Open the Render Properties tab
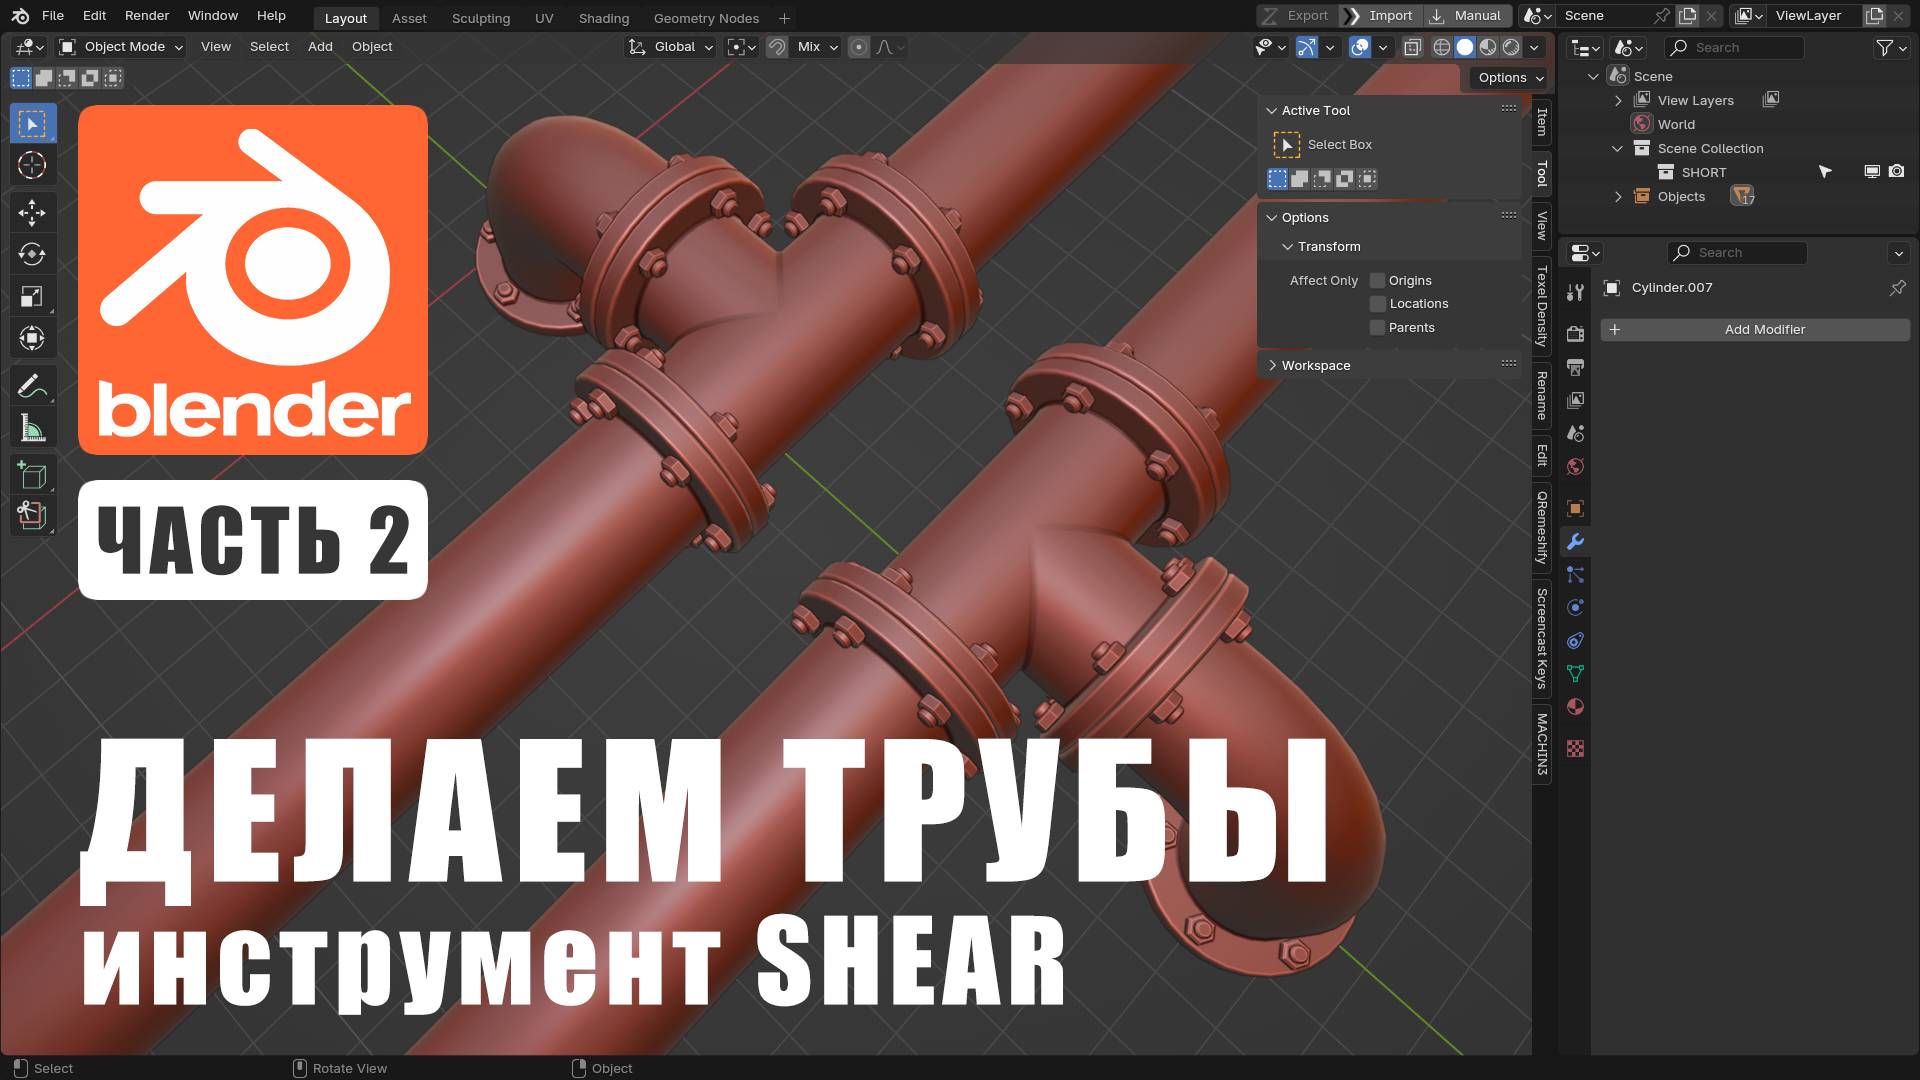 pyautogui.click(x=1576, y=334)
